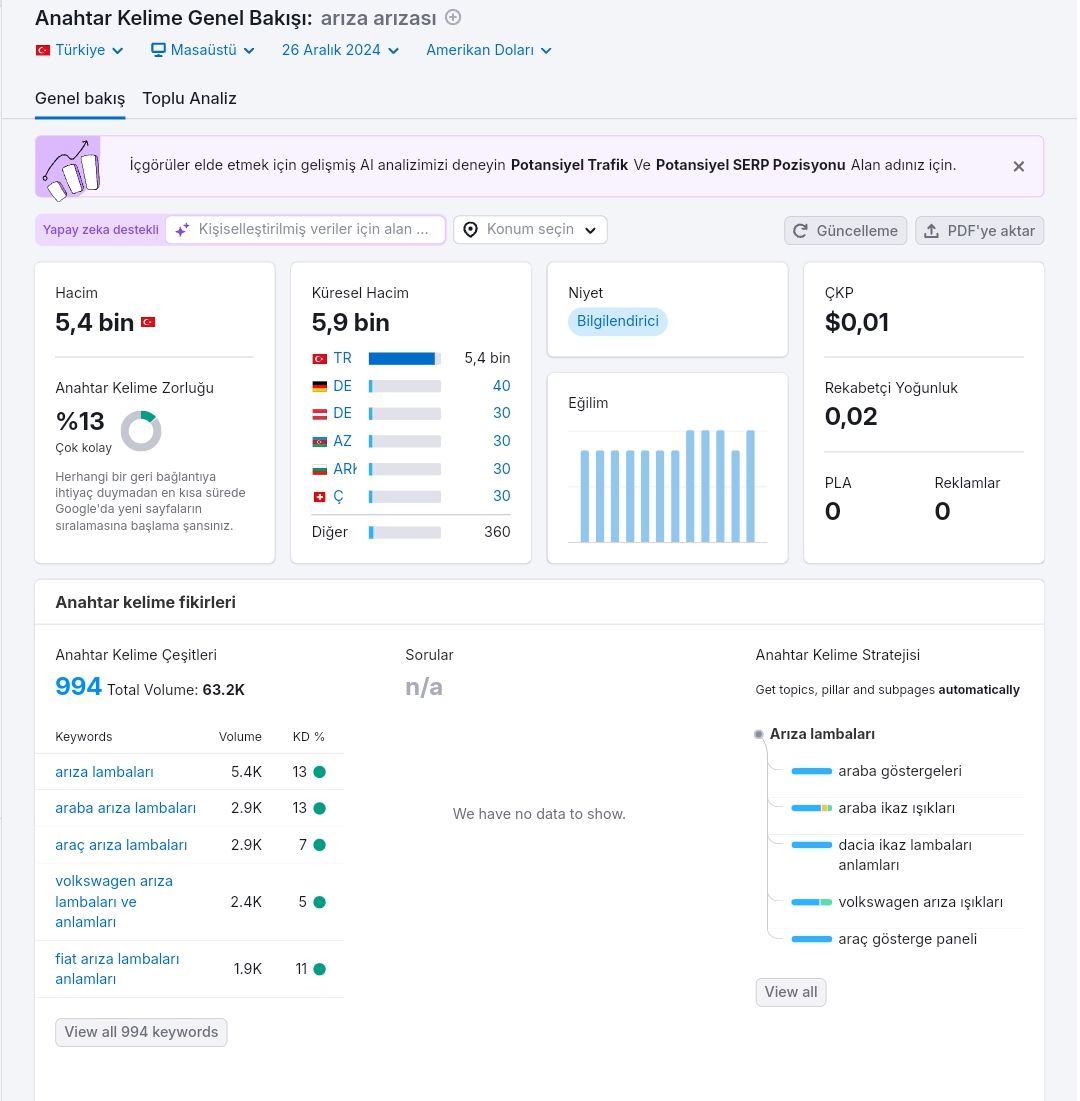Open the Türkiye country dropdown

[80, 51]
